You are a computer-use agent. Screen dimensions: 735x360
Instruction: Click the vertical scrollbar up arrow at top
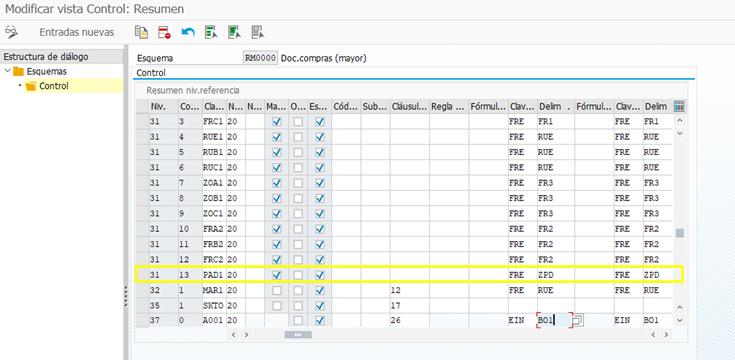(679, 120)
